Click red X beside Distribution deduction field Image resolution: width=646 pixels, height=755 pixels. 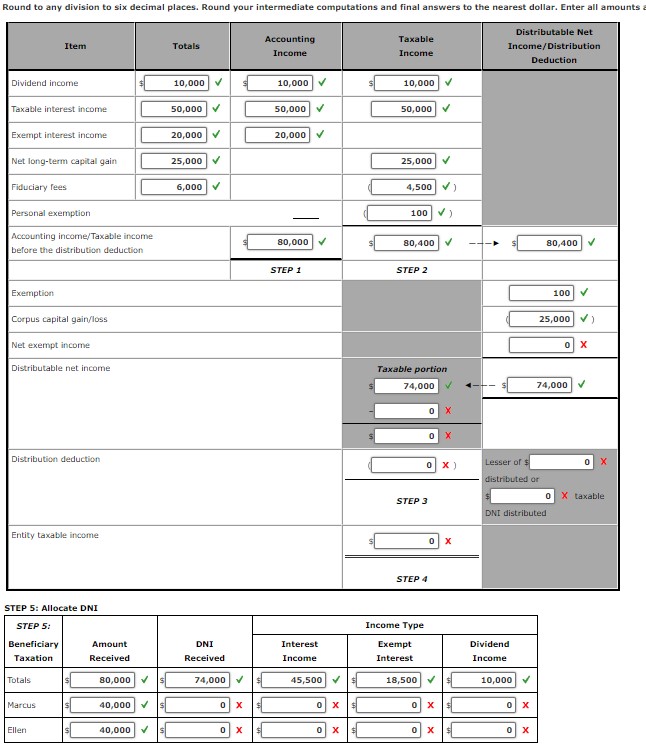click(445, 465)
